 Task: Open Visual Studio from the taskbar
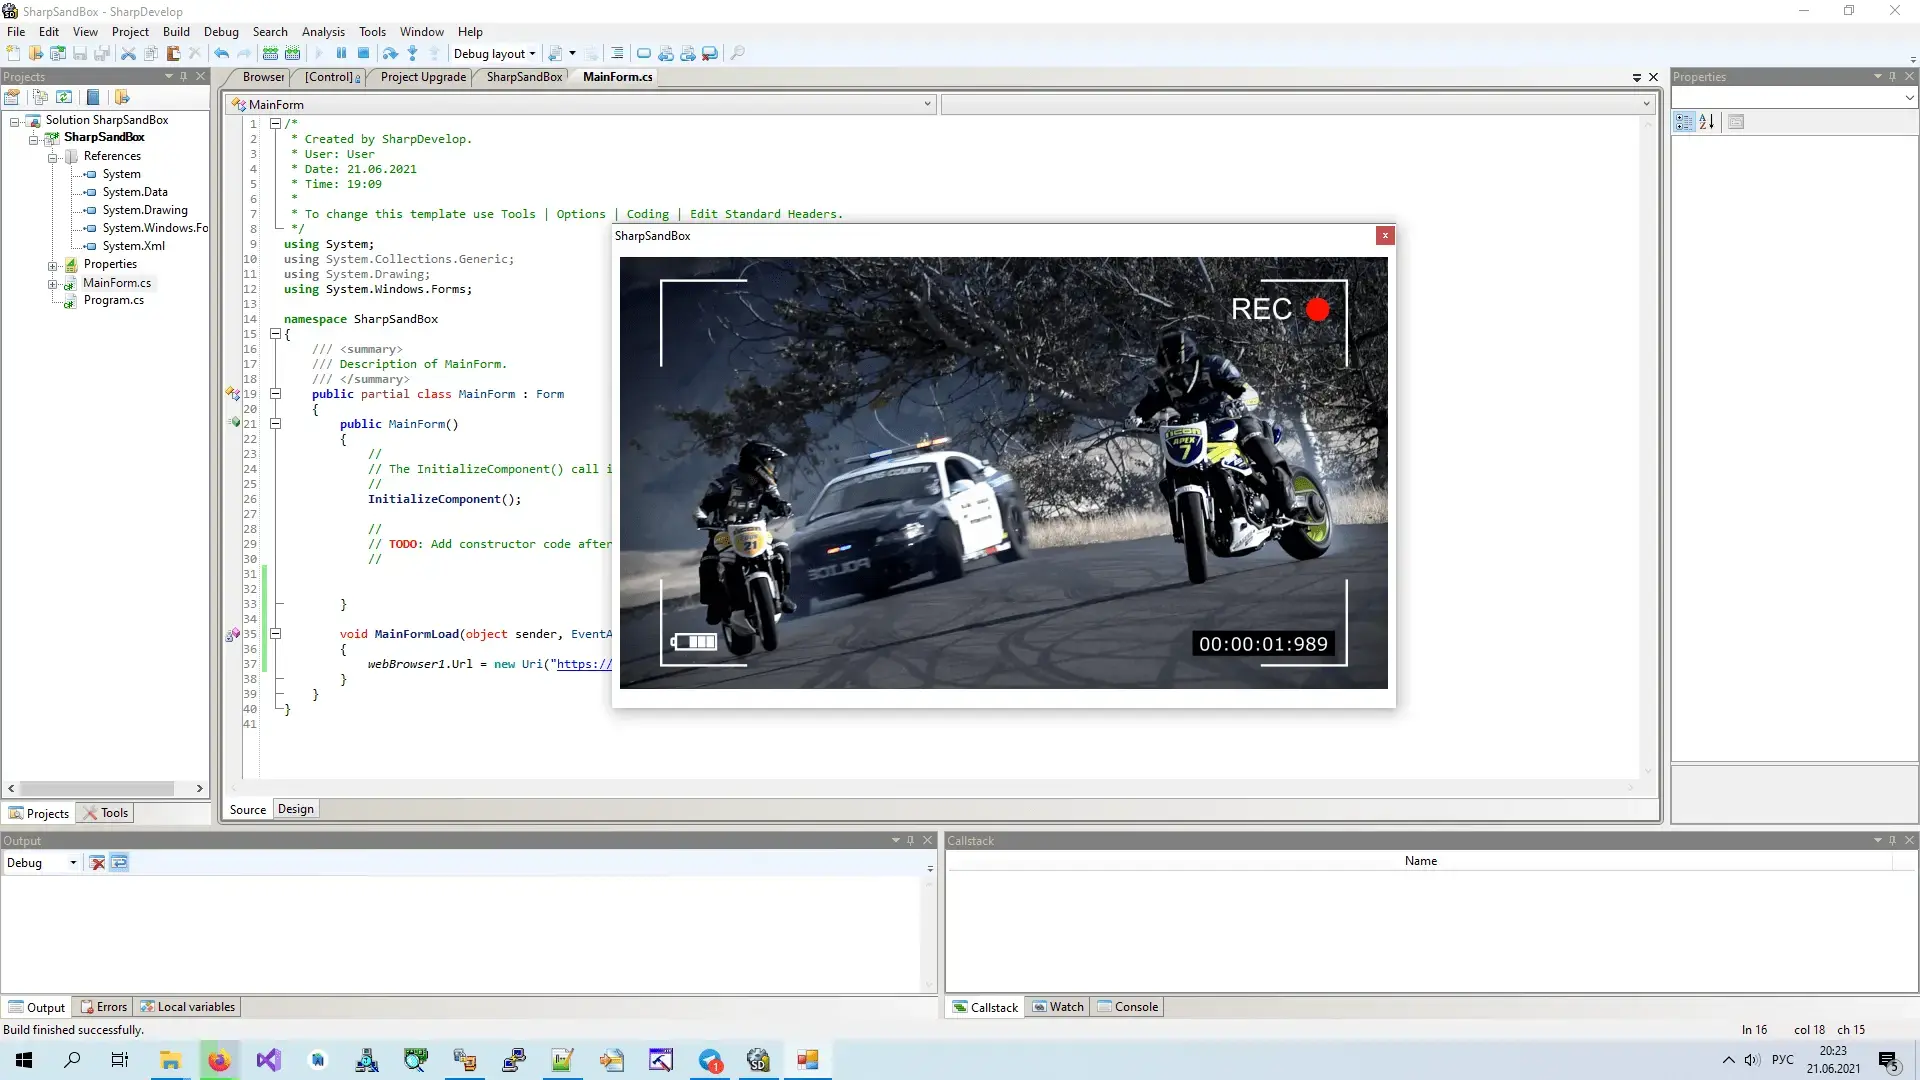click(268, 1060)
